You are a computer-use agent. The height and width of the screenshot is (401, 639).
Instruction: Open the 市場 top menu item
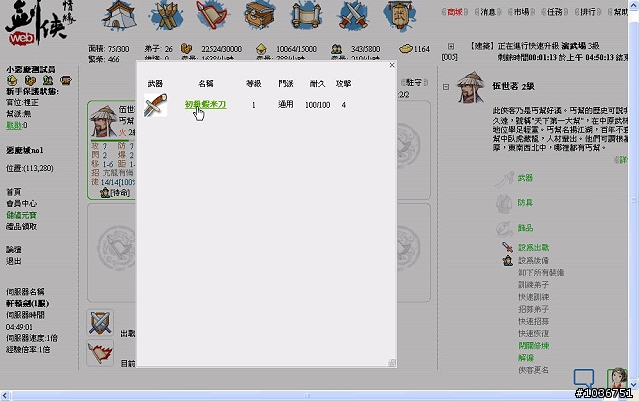click(521, 12)
